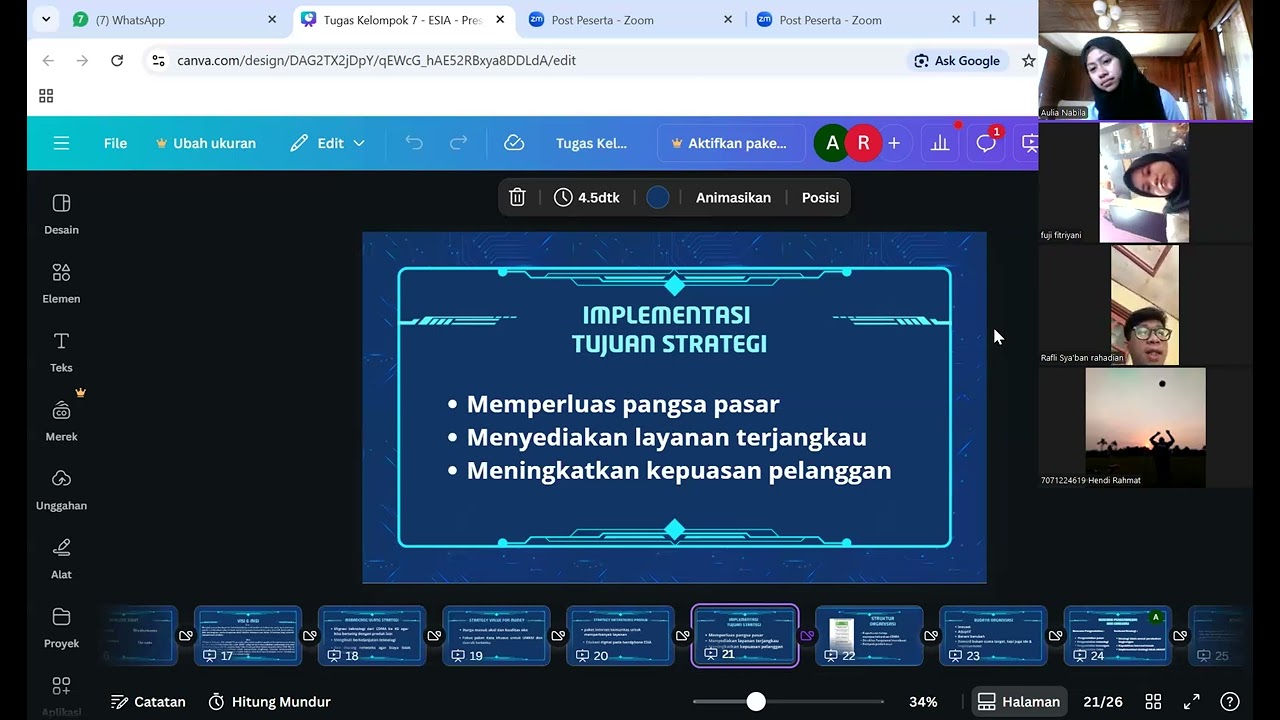Viewport: 1280px width, 720px height.
Task: Delete the slide with trash icon
Action: tap(517, 197)
